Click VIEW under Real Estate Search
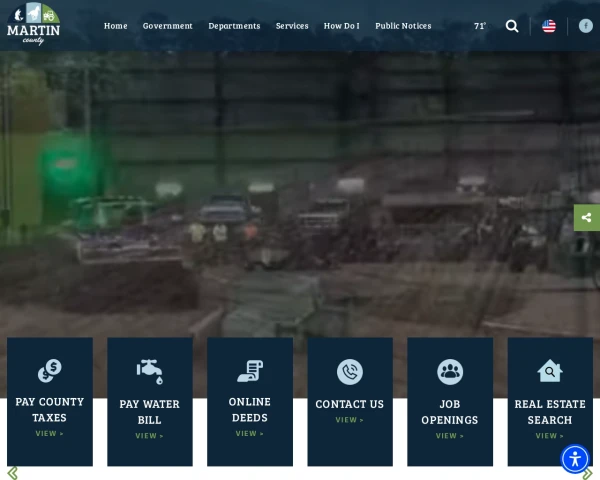The height and width of the screenshot is (480, 600). click(x=550, y=436)
